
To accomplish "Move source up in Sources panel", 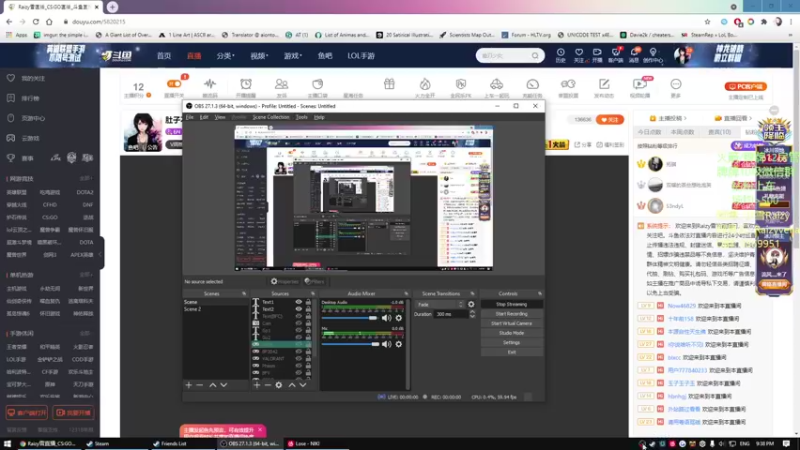I will tap(292, 385).
